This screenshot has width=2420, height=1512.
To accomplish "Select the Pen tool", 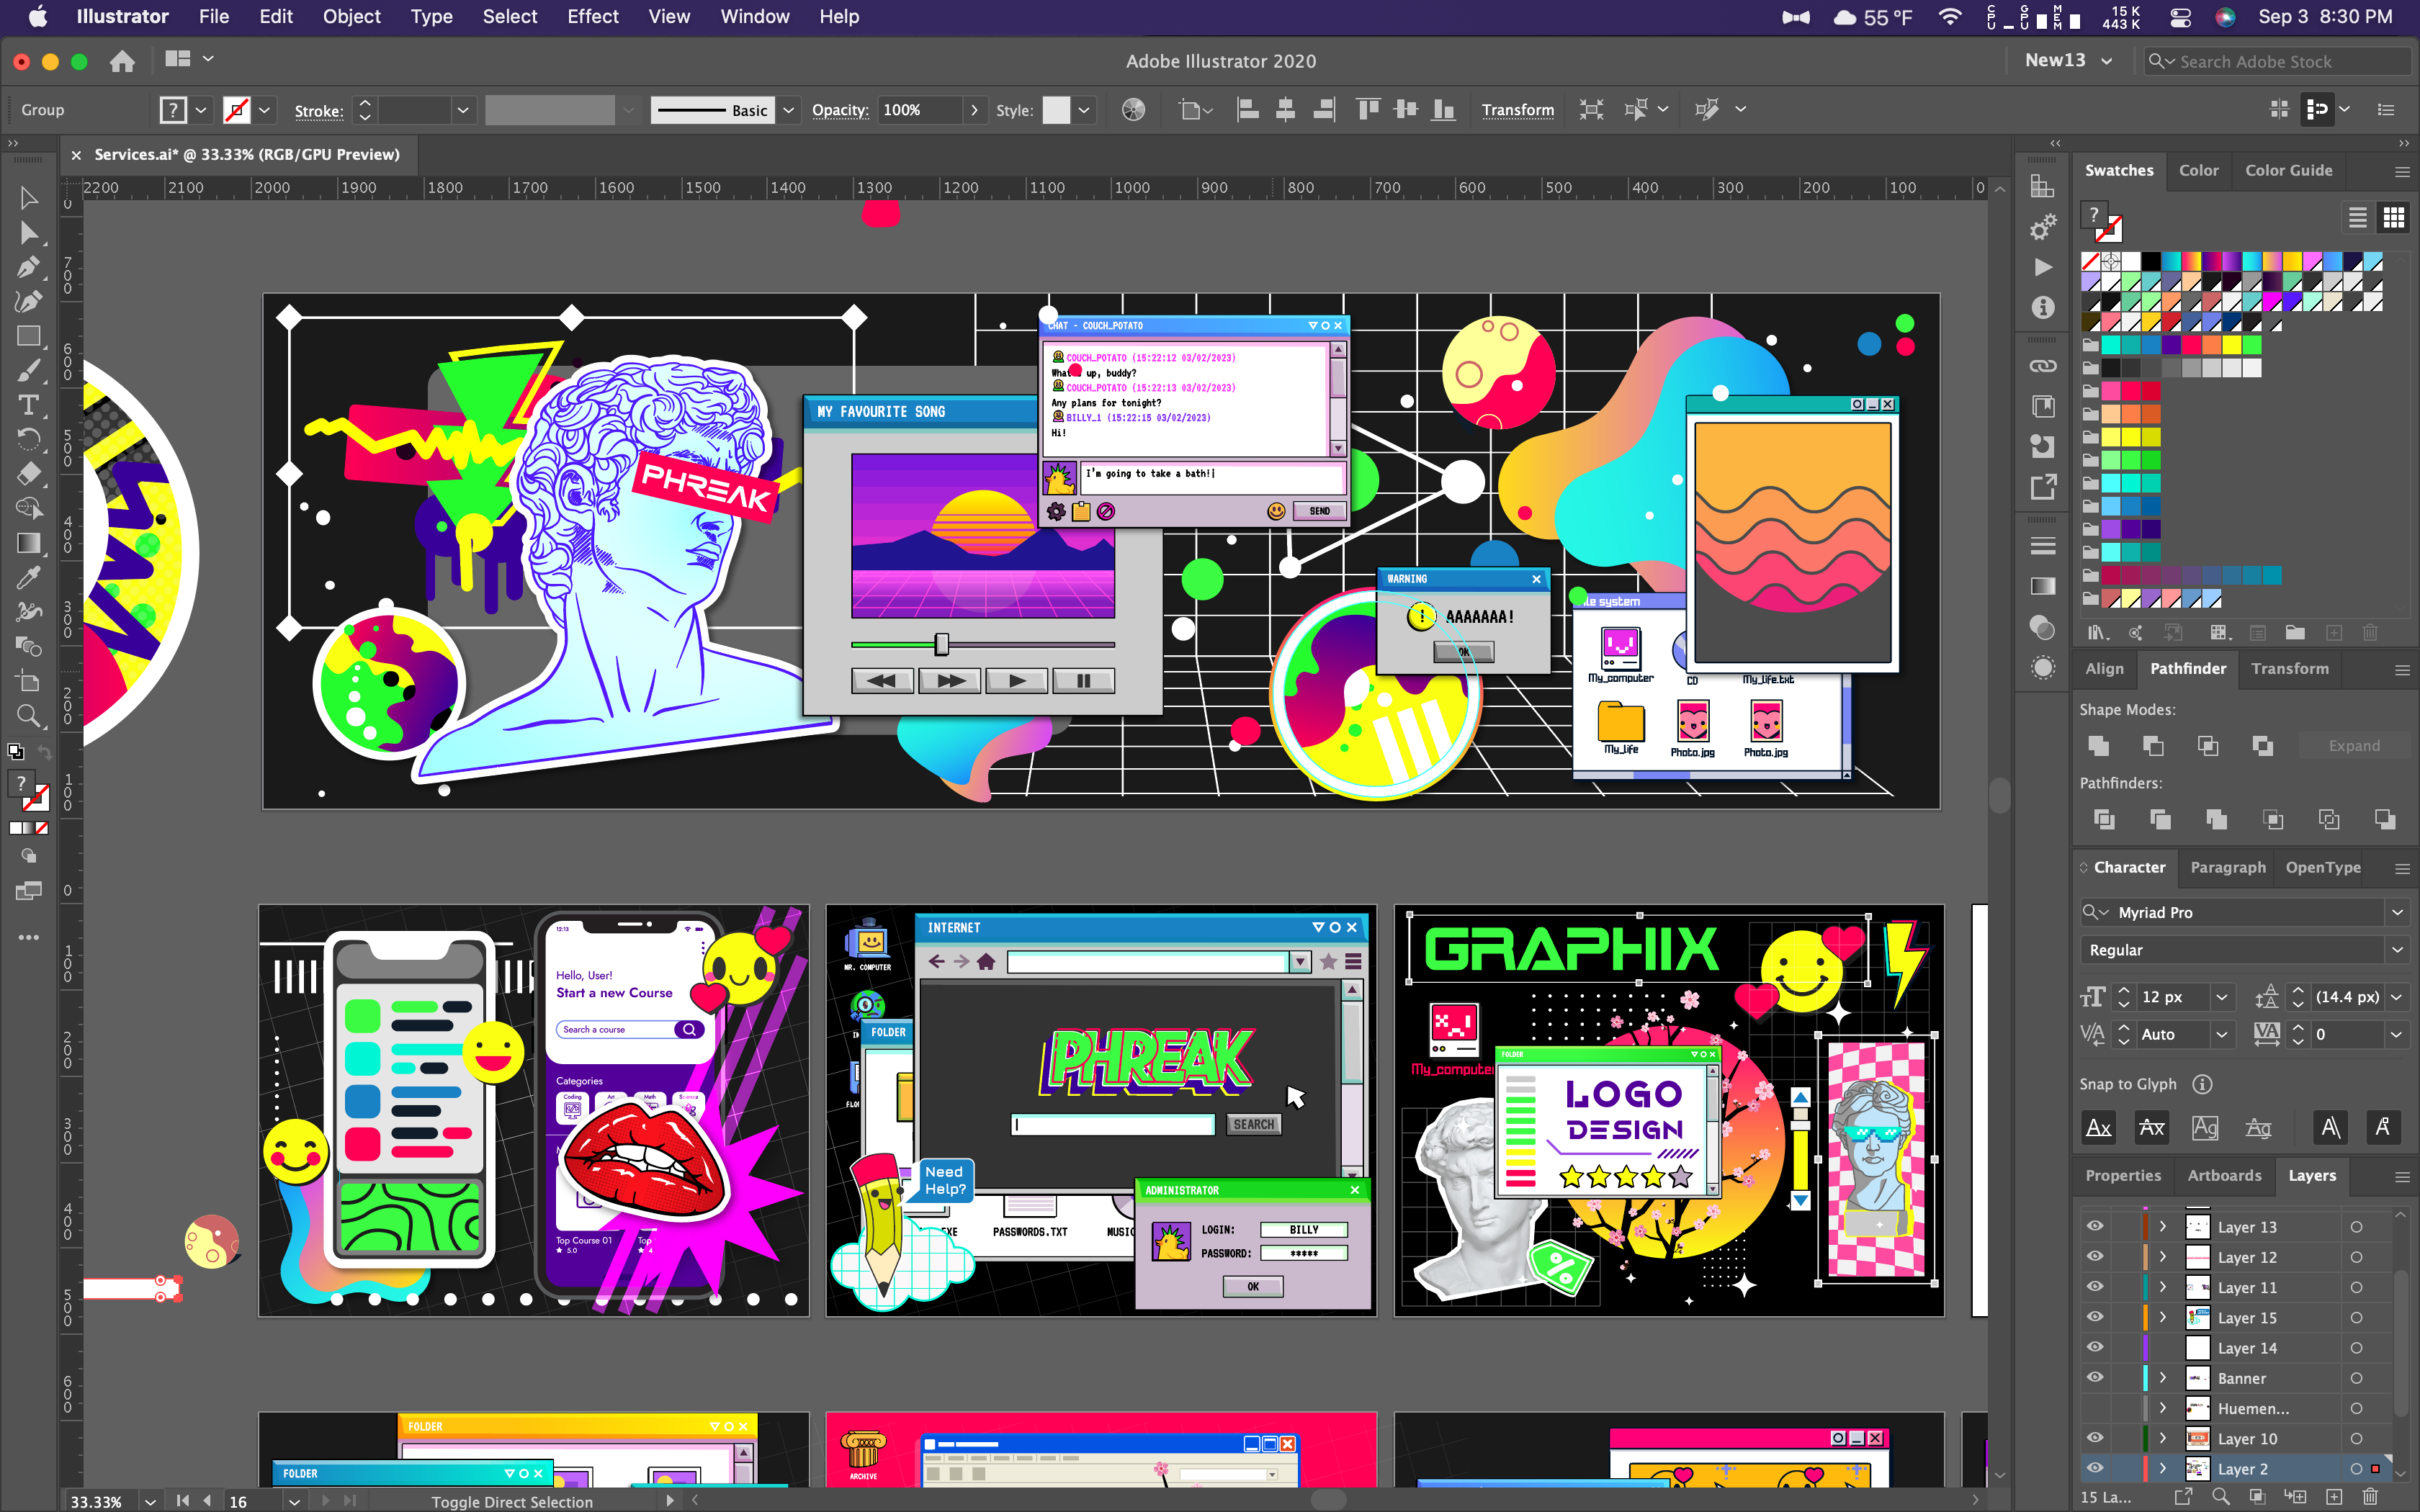I will (28, 267).
